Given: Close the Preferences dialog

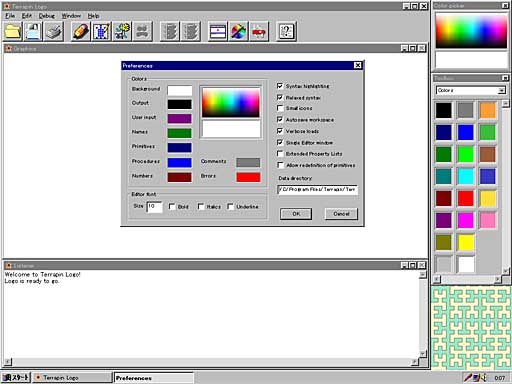Looking at the screenshot, I should [358, 65].
